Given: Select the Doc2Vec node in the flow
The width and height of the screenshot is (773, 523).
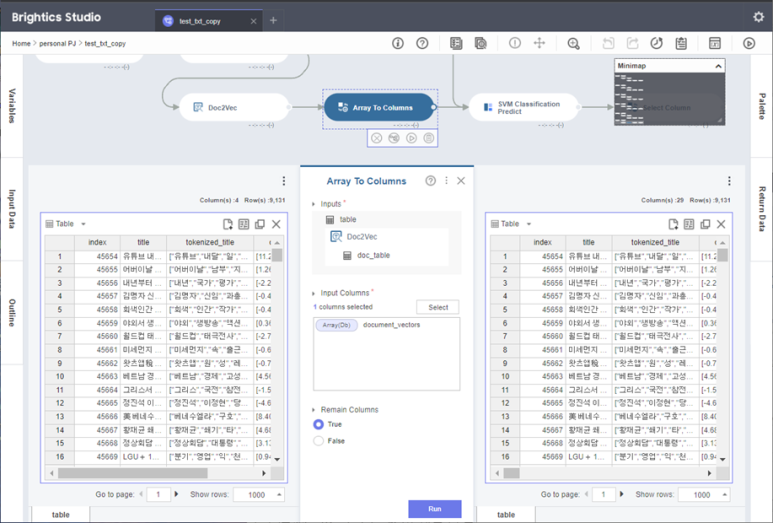Looking at the screenshot, I should tap(234, 107).
